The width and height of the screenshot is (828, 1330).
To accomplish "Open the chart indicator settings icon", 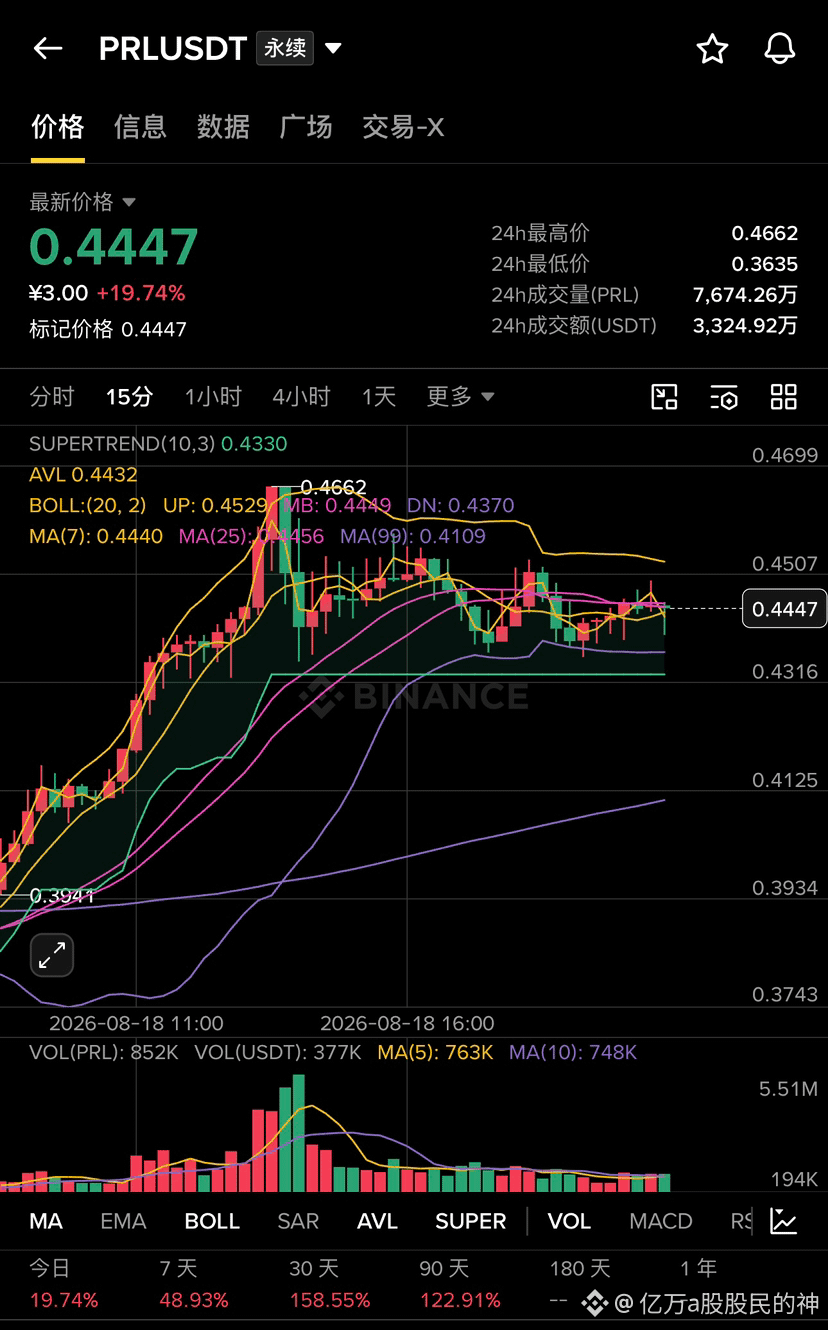I will click(x=724, y=397).
